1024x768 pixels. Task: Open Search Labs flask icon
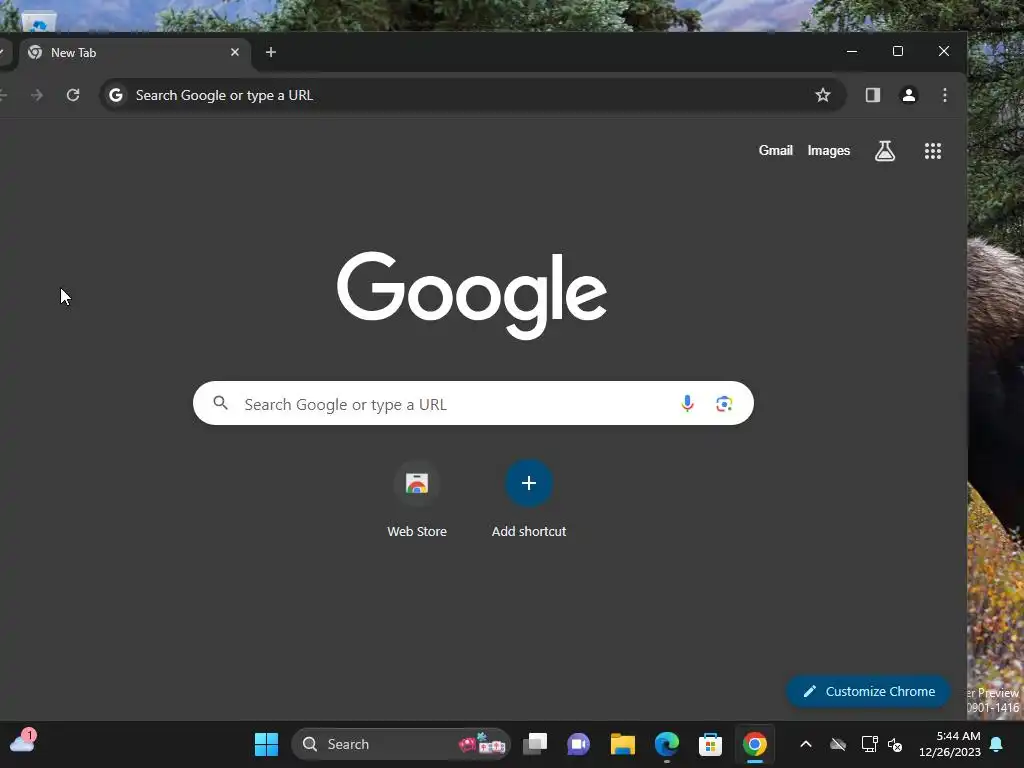click(885, 151)
